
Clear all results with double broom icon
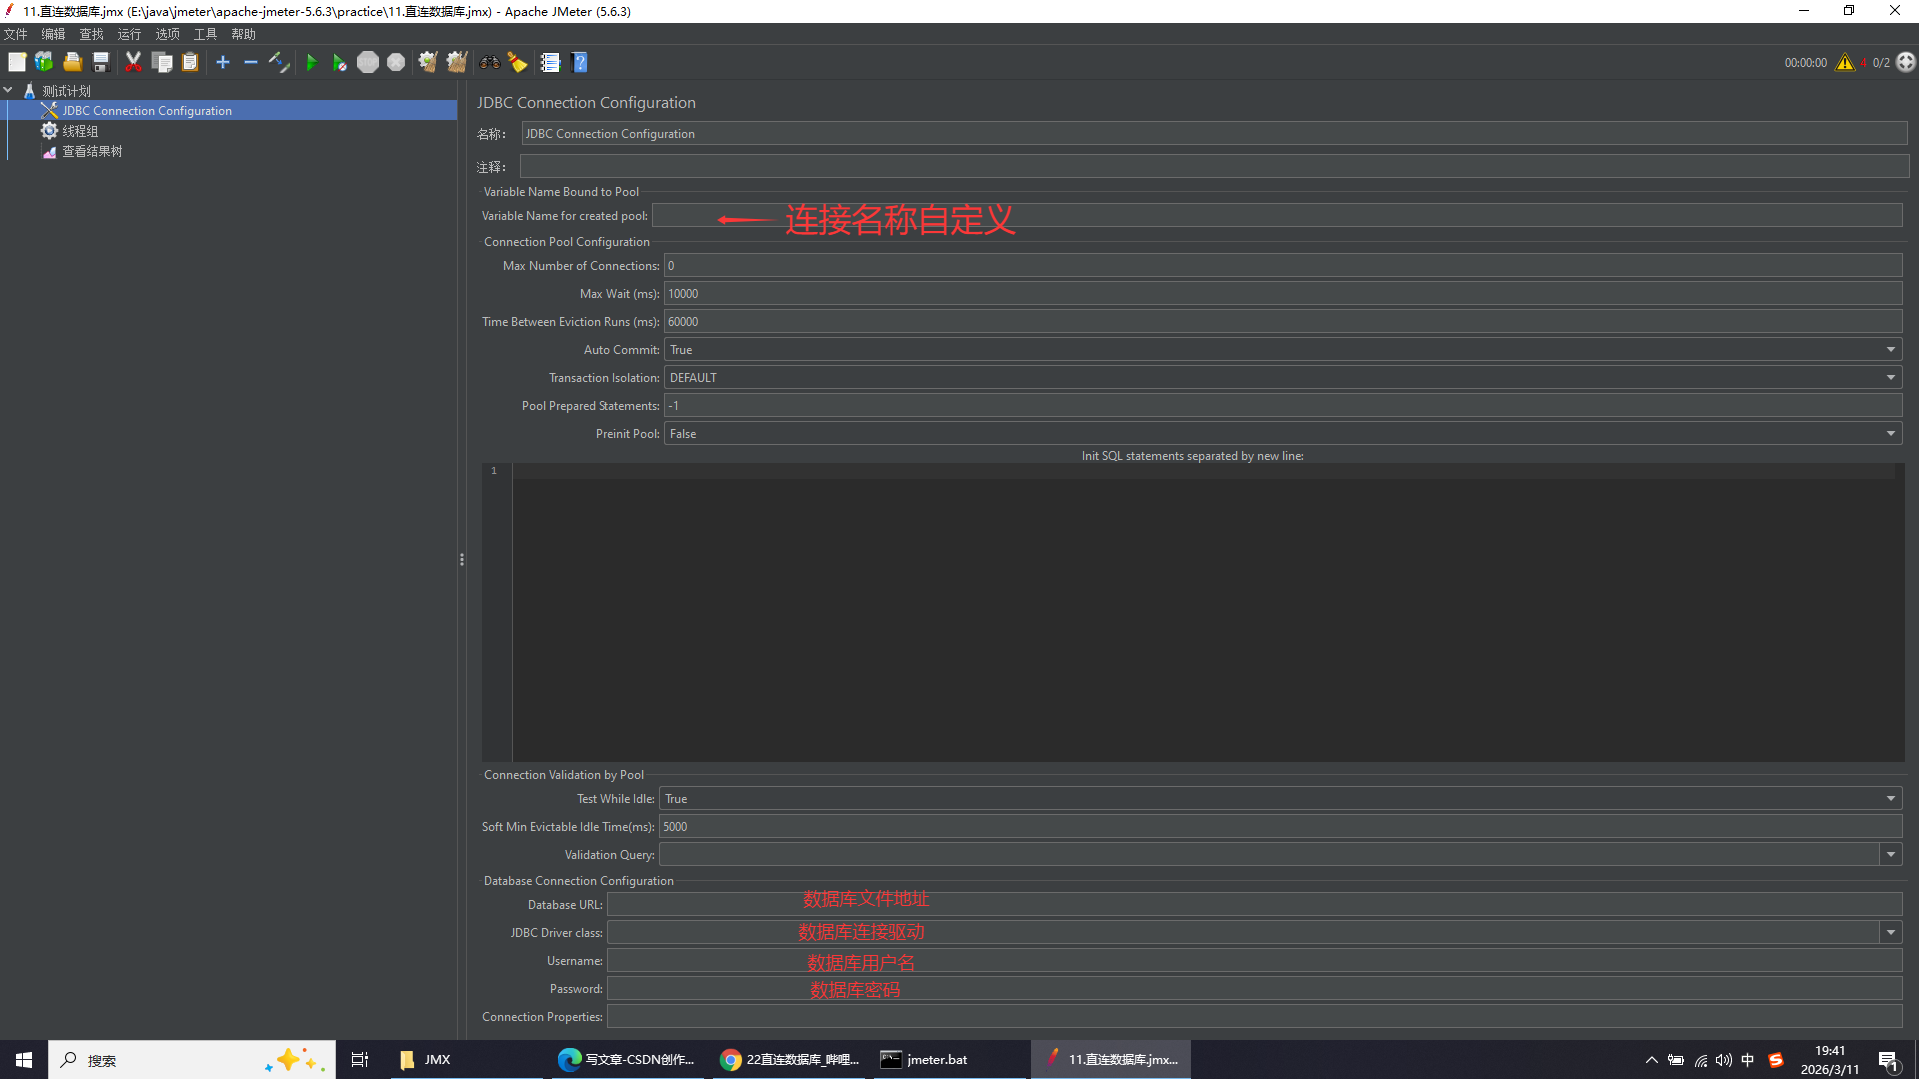(x=457, y=62)
